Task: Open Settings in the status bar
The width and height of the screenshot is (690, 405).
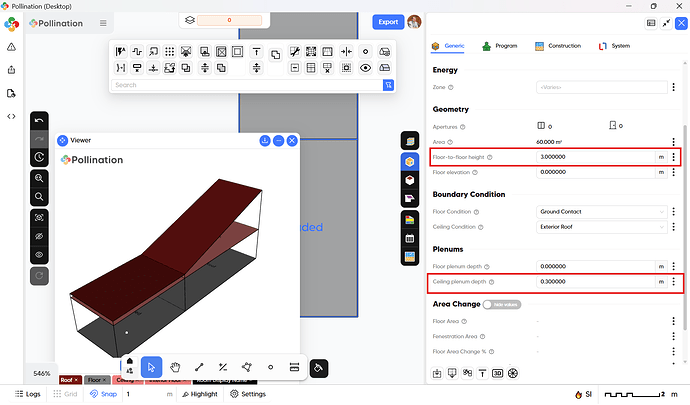Action: (x=248, y=394)
